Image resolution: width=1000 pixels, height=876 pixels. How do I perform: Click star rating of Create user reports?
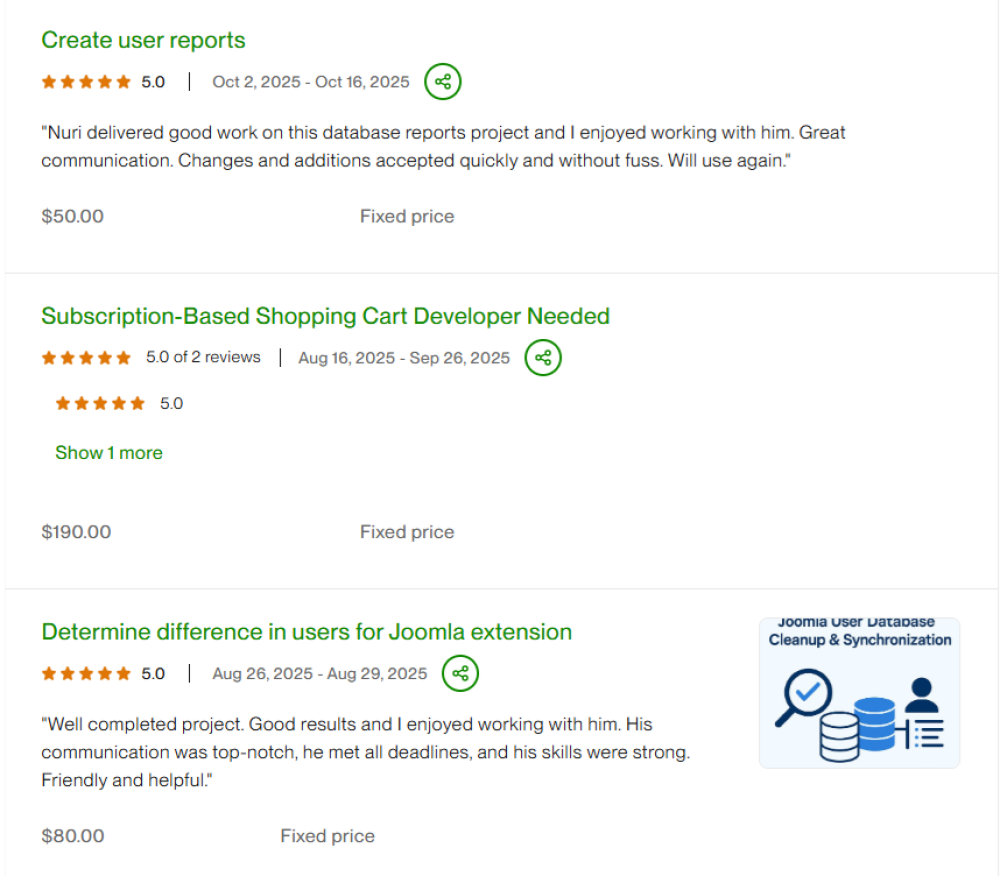tap(86, 82)
